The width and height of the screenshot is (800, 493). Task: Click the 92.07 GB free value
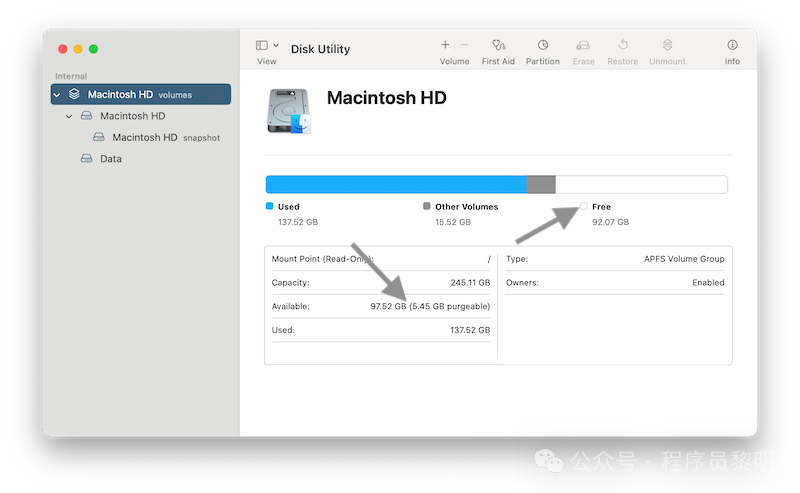point(610,222)
